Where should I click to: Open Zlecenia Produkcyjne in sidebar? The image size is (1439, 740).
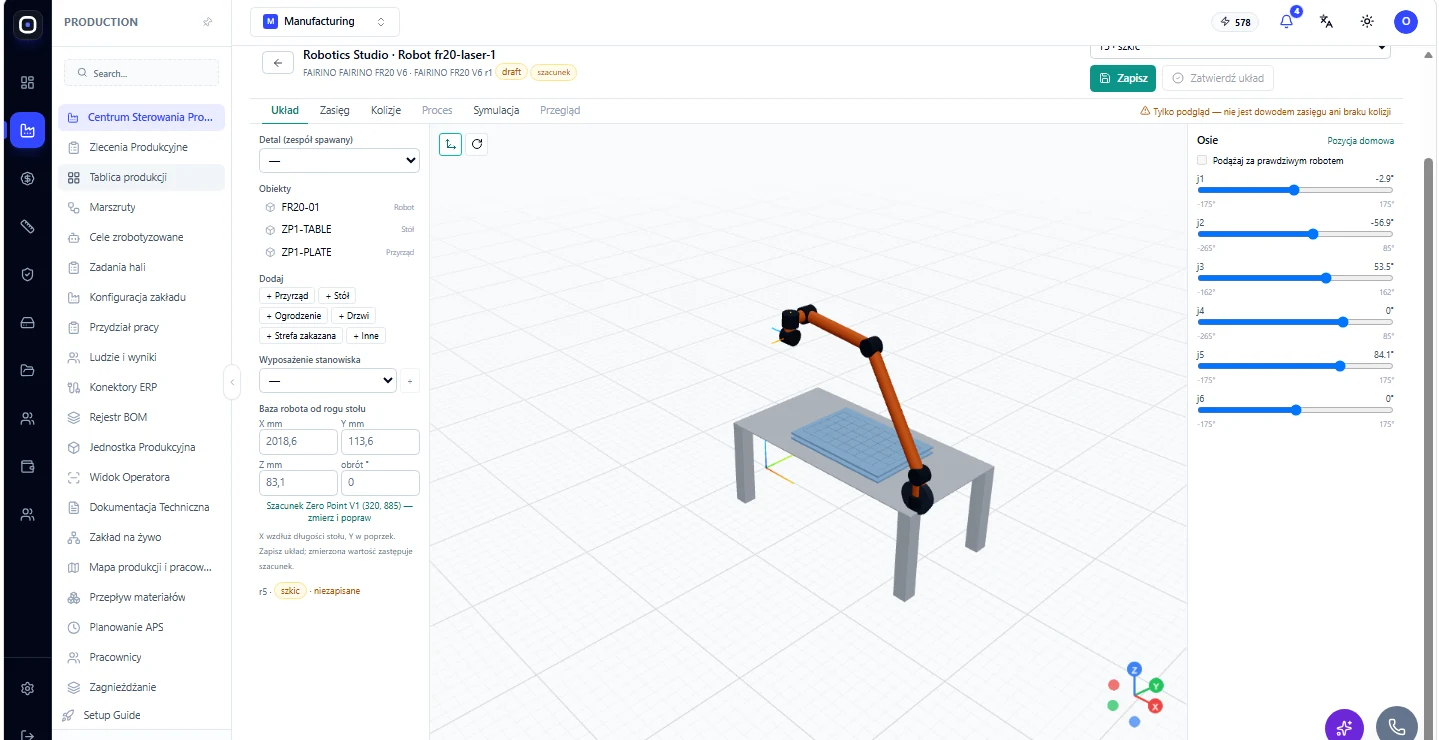pos(141,147)
